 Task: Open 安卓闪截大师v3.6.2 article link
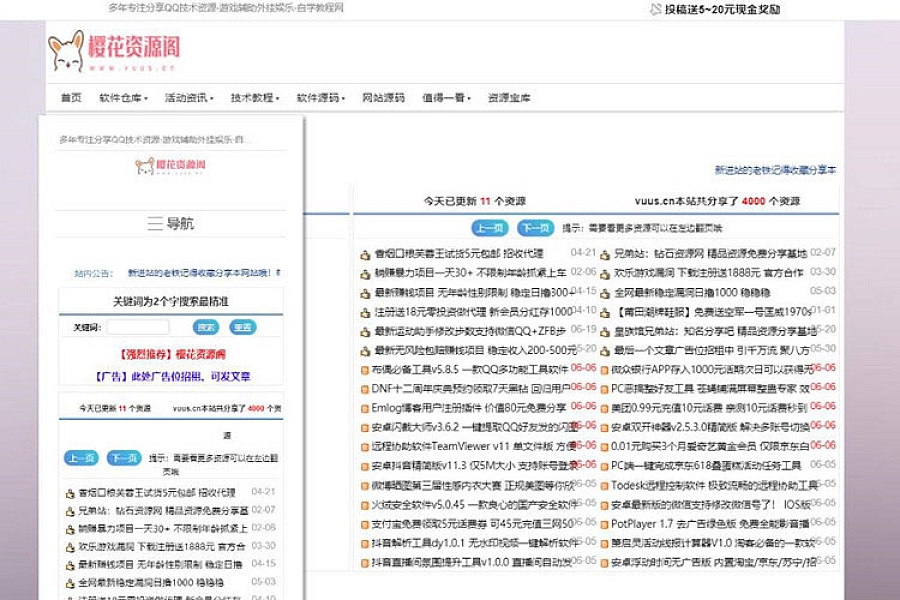[x=475, y=427]
